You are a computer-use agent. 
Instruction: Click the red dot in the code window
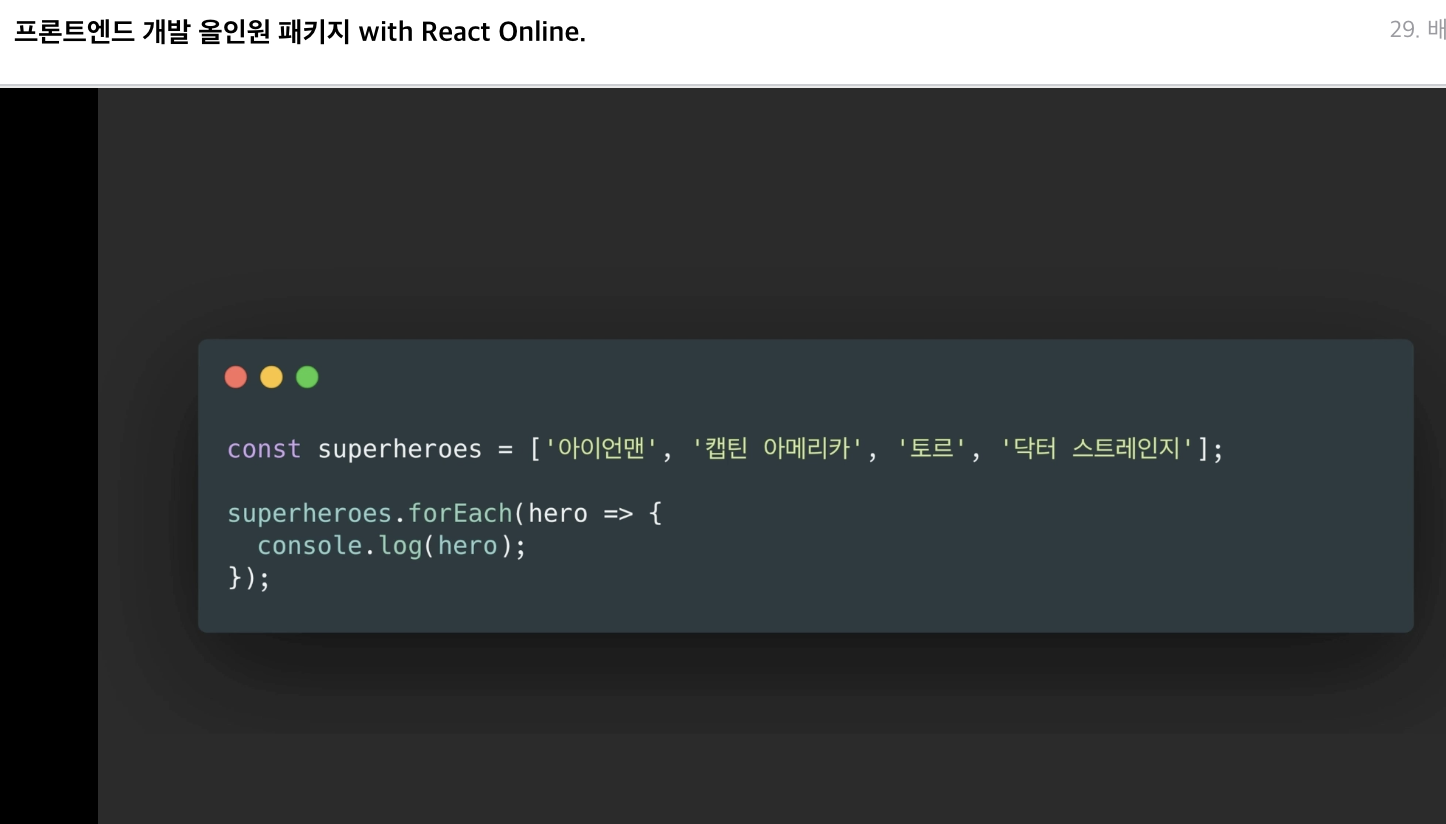click(x=236, y=377)
